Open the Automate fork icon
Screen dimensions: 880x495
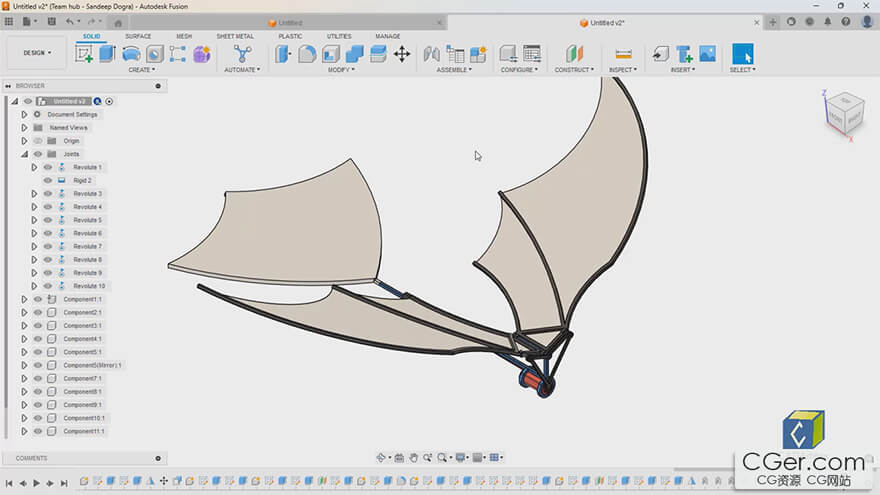242,54
